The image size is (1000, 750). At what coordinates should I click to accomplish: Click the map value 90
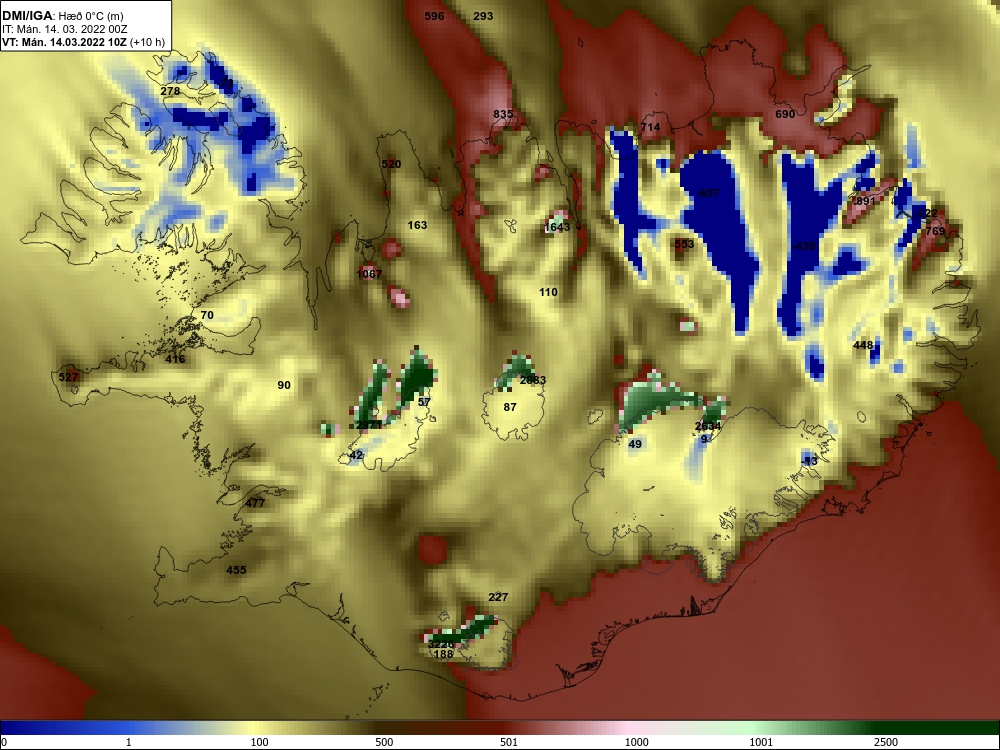(284, 385)
